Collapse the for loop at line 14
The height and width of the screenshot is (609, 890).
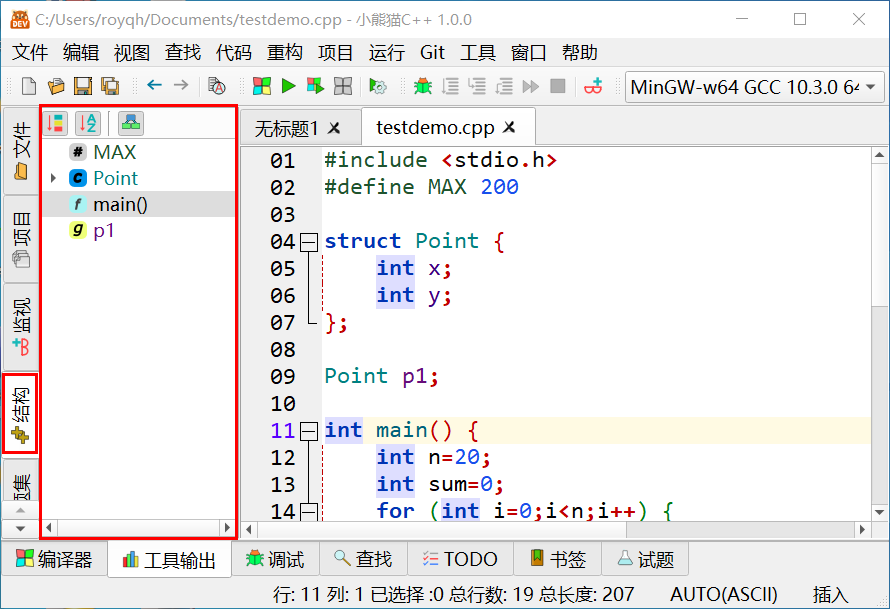pos(309,512)
